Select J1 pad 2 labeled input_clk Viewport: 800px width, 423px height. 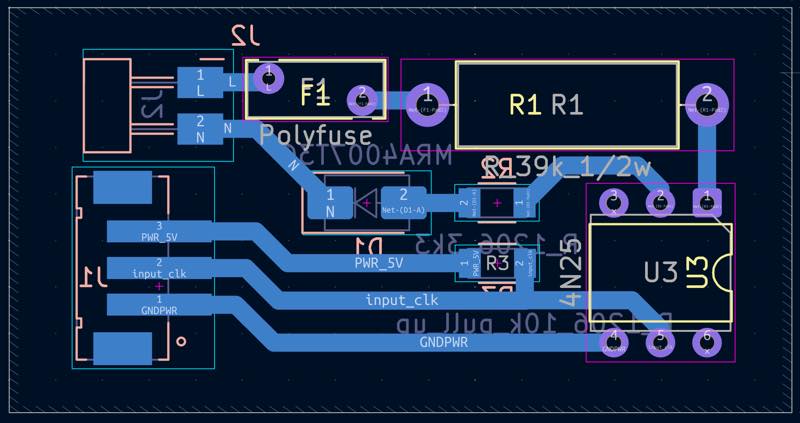point(159,268)
